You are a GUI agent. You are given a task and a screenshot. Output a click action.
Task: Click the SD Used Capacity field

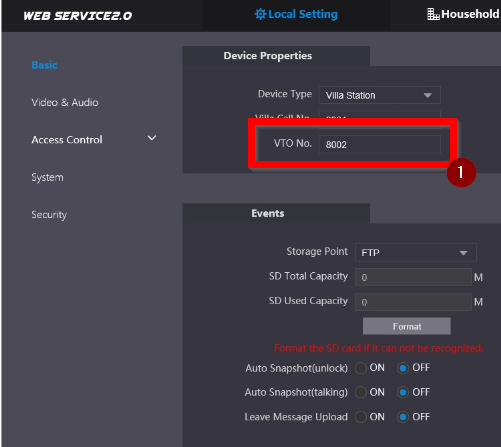tap(413, 302)
